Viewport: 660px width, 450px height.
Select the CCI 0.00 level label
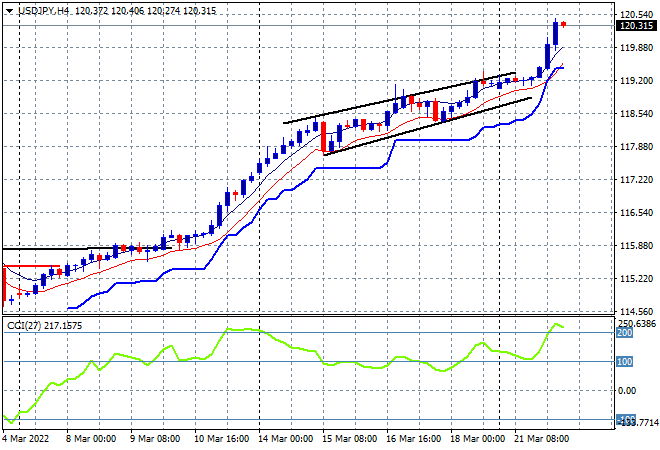tap(627, 391)
